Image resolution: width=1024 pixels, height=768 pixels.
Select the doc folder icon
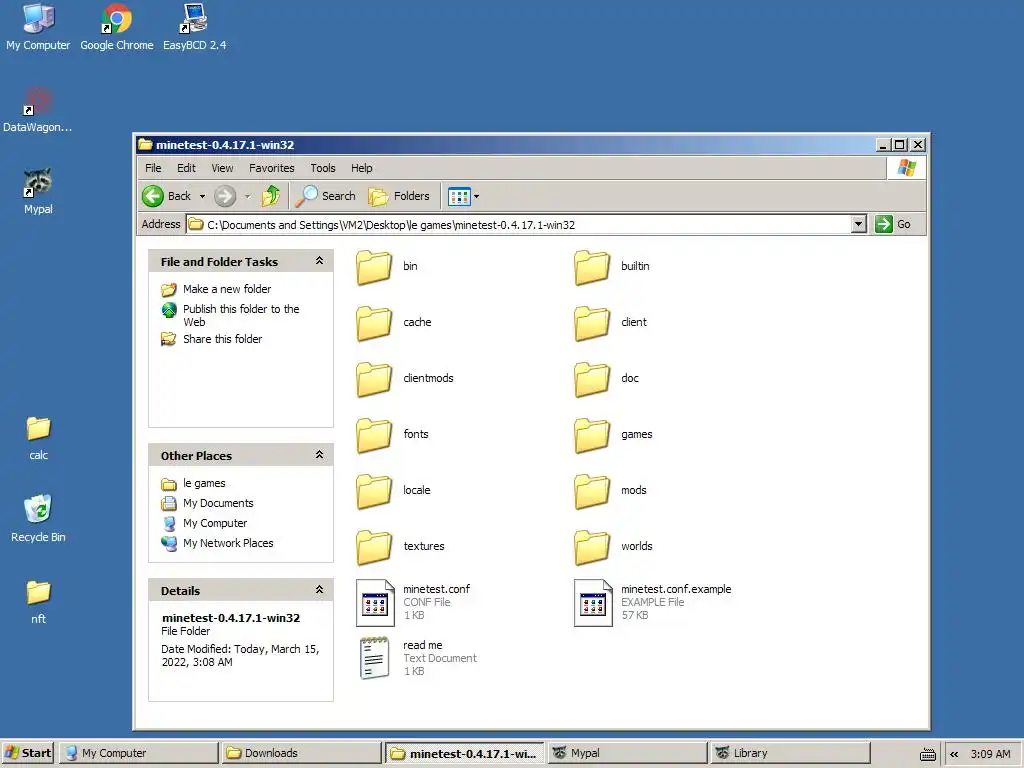(x=592, y=379)
